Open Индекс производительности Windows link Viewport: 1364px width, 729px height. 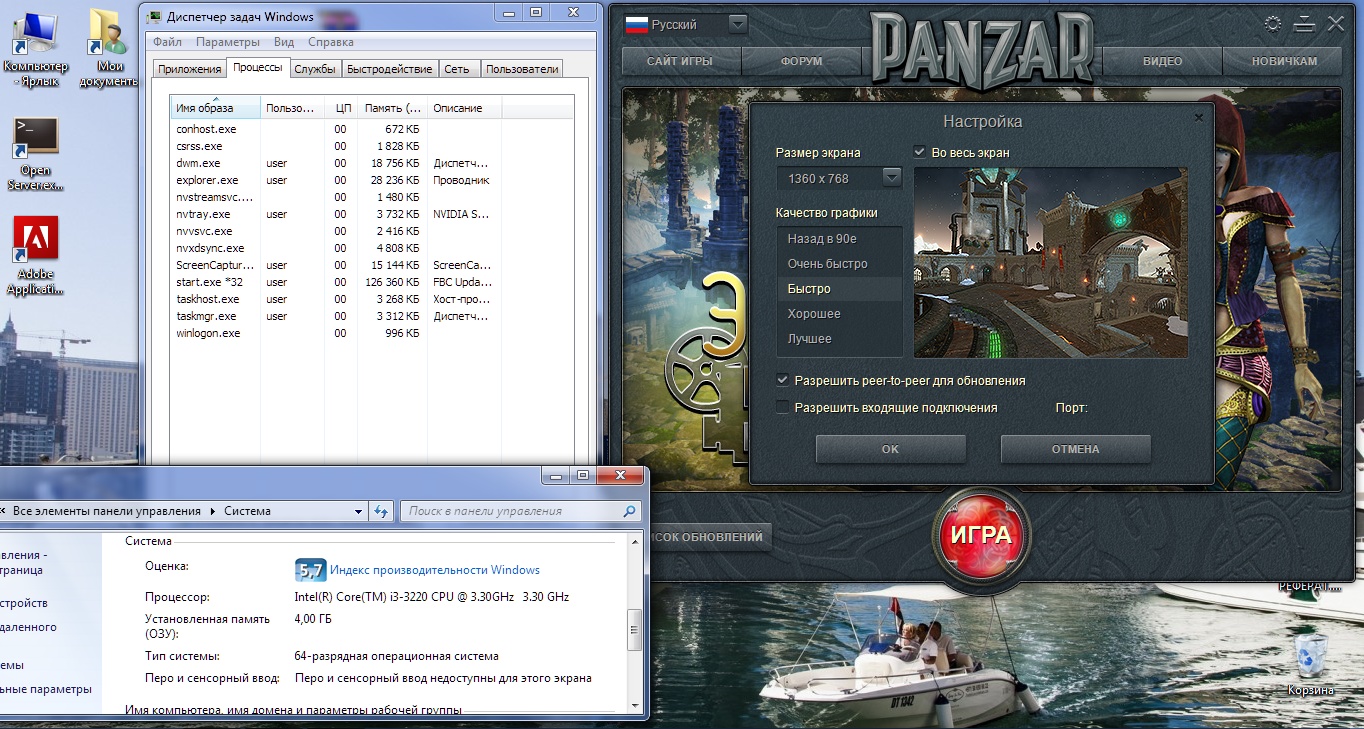(435, 570)
